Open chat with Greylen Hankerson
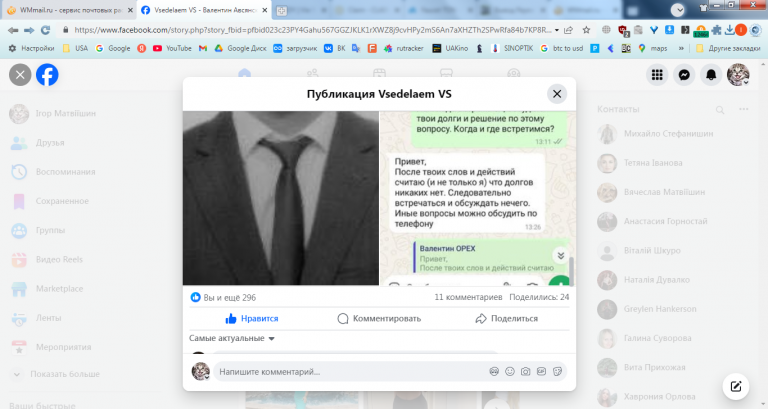768x409 pixels. (x=660, y=309)
